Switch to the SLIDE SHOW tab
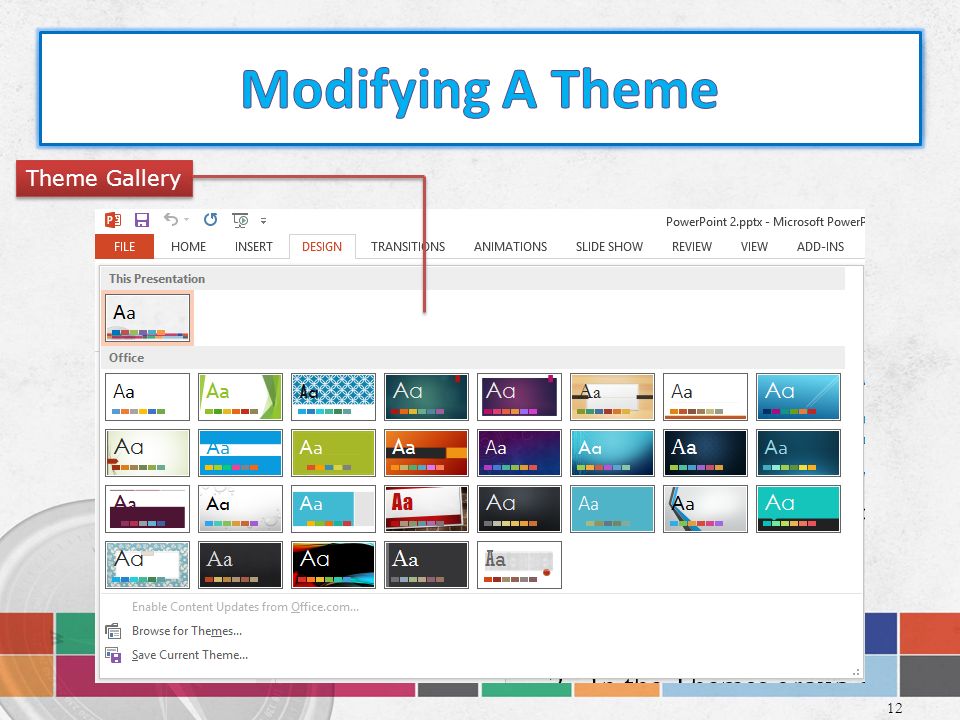This screenshot has width=960, height=720. click(x=609, y=246)
